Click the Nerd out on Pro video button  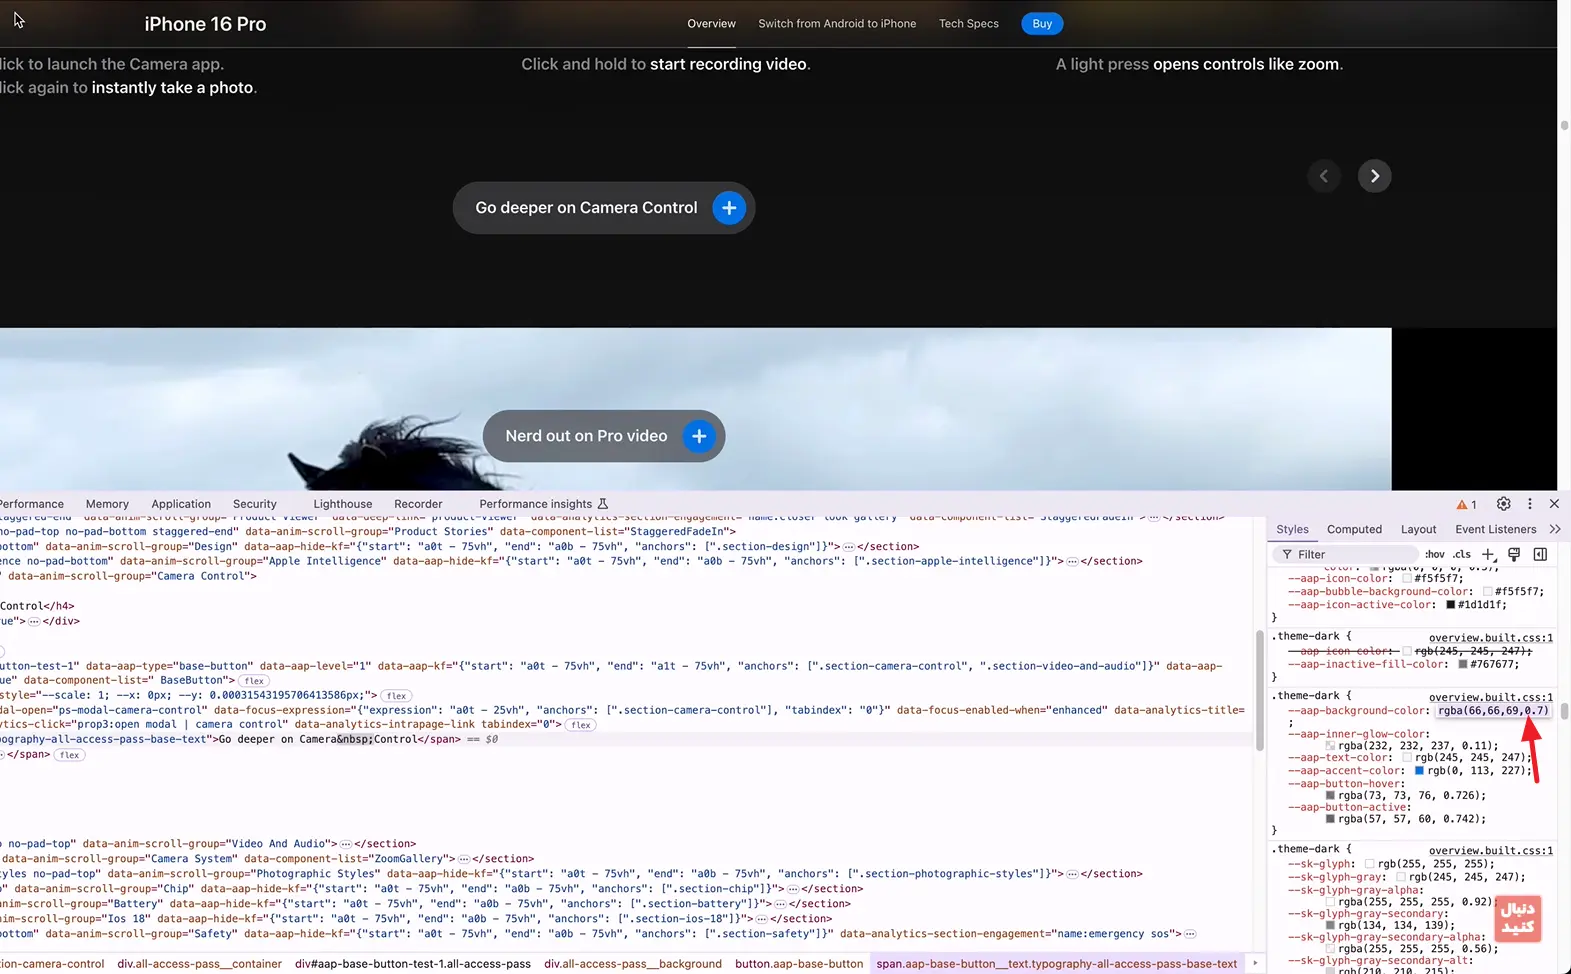pyautogui.click(x=604, y=436)
